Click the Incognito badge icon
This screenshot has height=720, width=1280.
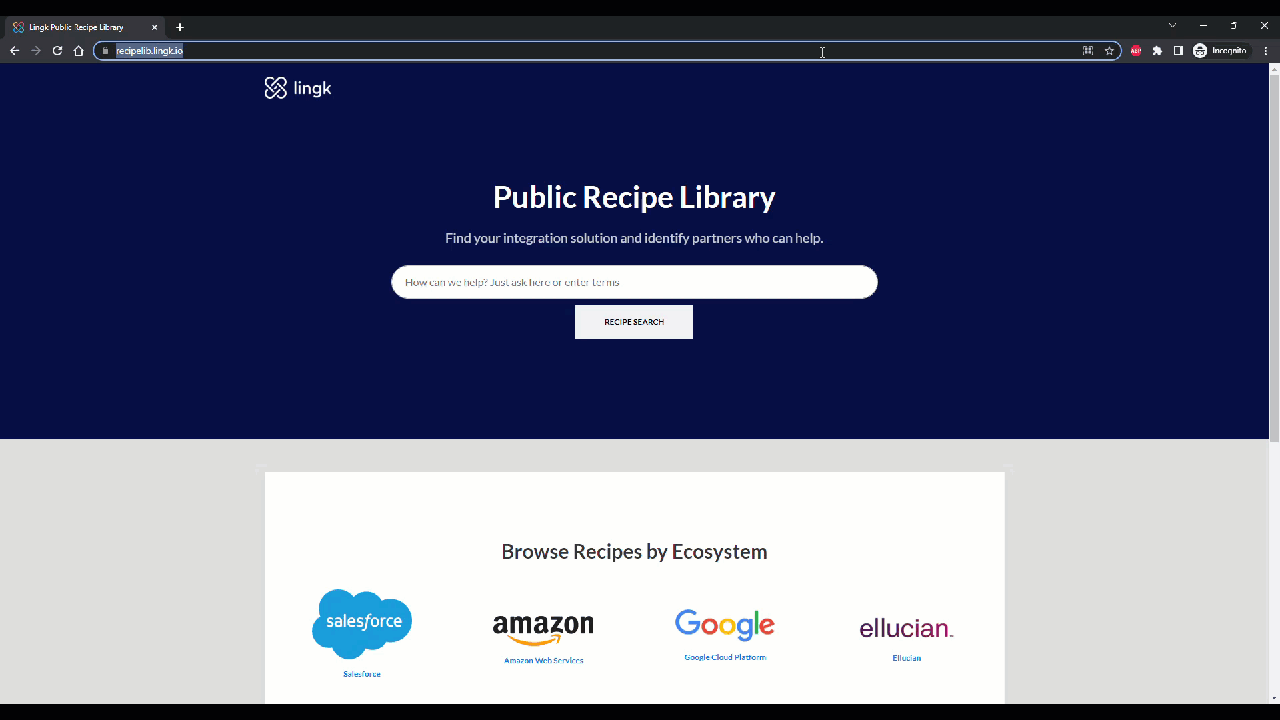[1199, 50]
